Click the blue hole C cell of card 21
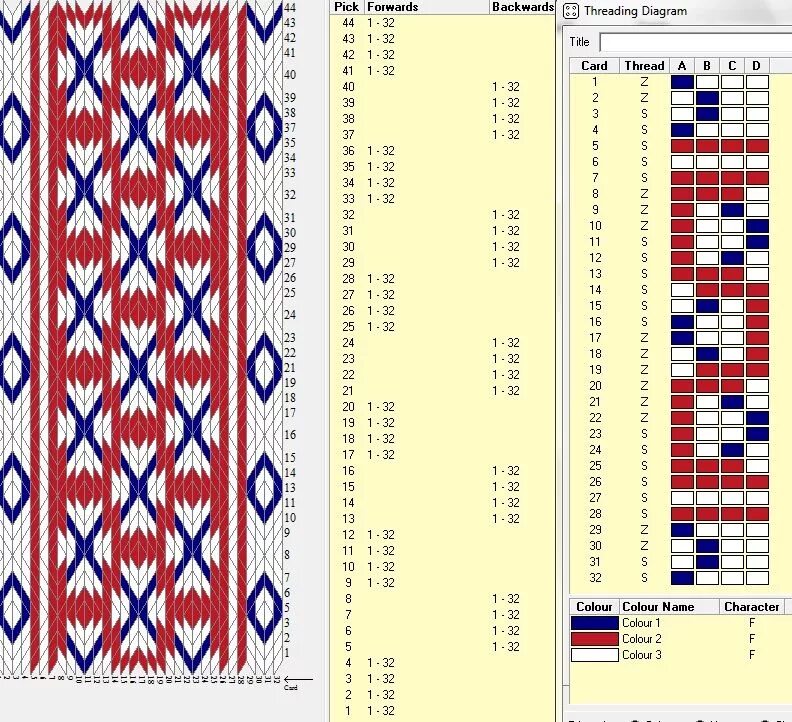 [x=732, y=402]
